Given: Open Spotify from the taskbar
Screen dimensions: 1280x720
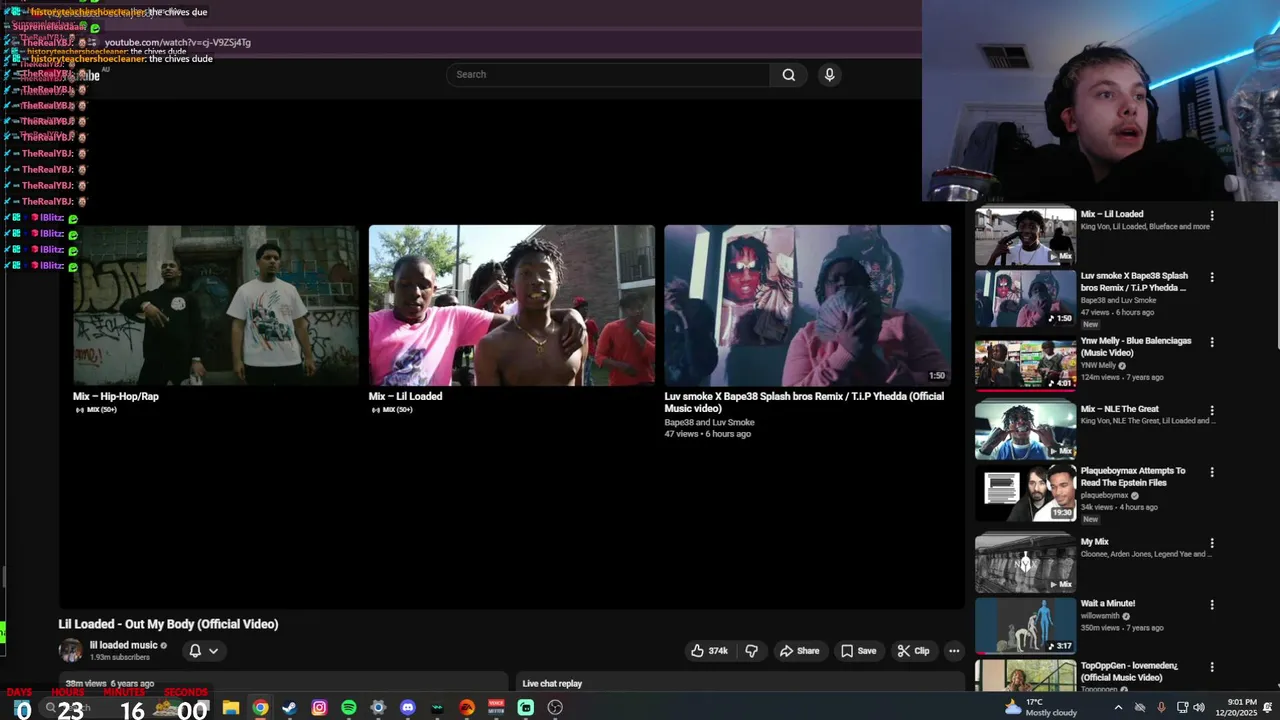Looking at the screenshot, I should pos(348,708).
